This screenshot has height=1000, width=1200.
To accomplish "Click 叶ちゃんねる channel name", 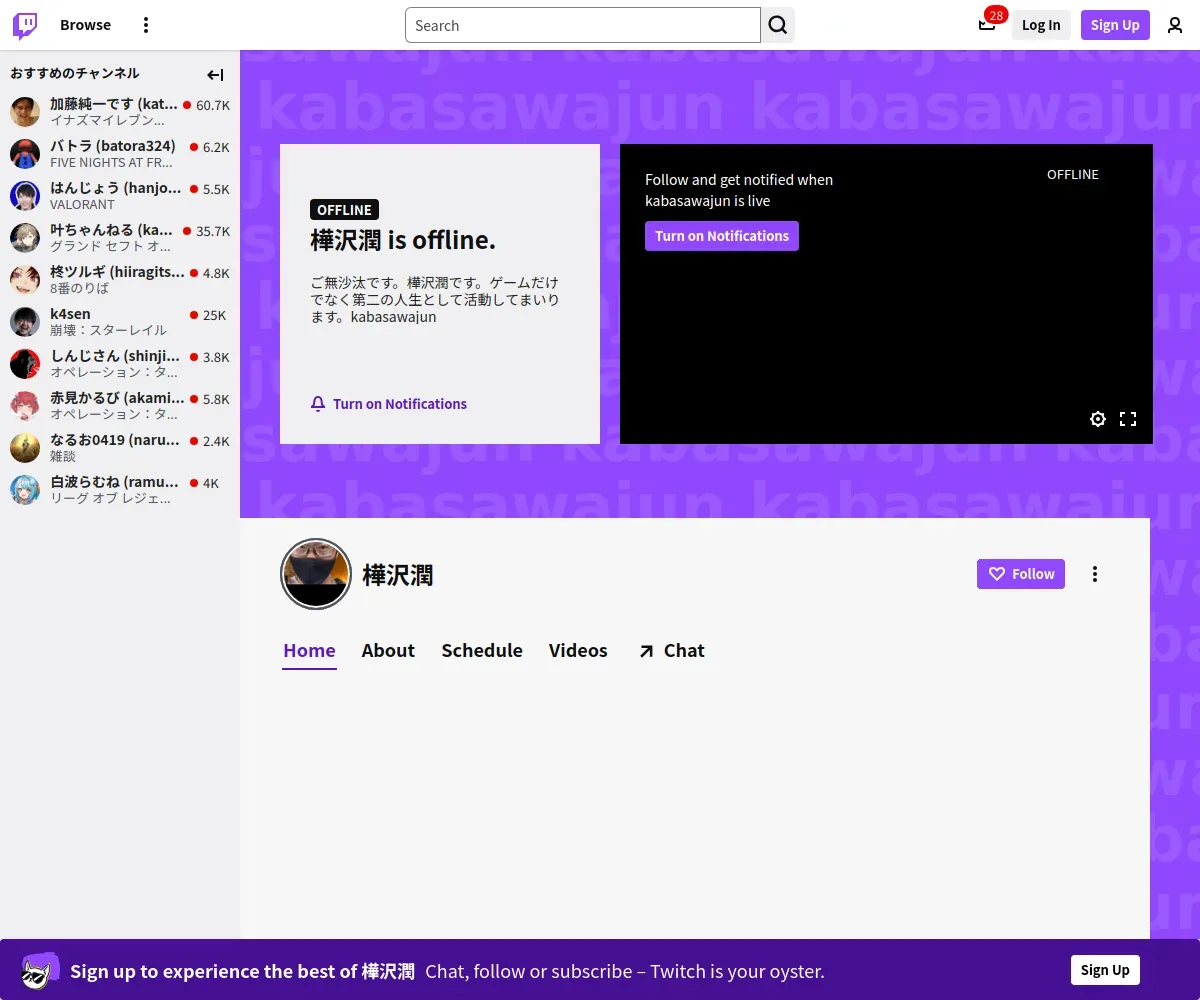I will (x=112, y=230).
